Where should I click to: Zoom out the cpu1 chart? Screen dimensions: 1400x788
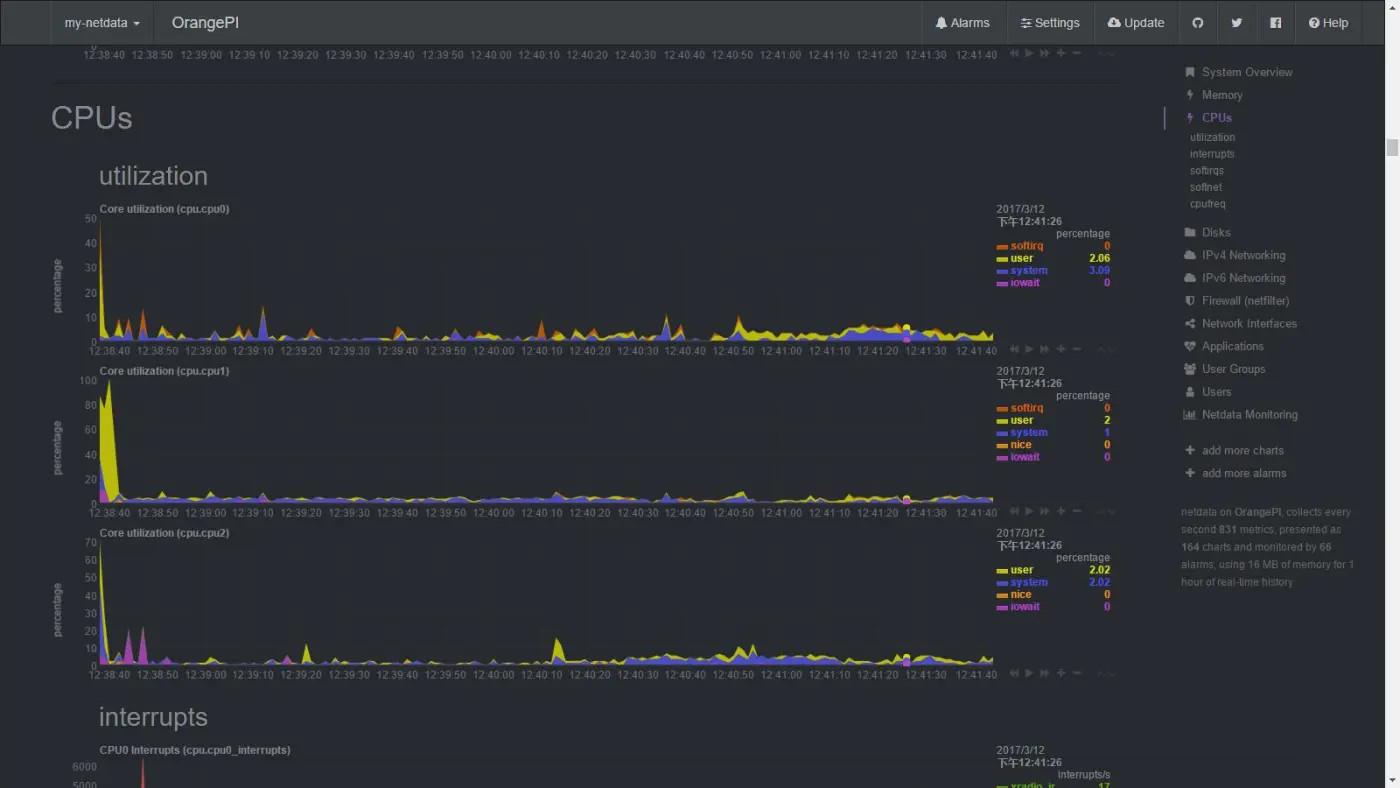coord(1077,511)
